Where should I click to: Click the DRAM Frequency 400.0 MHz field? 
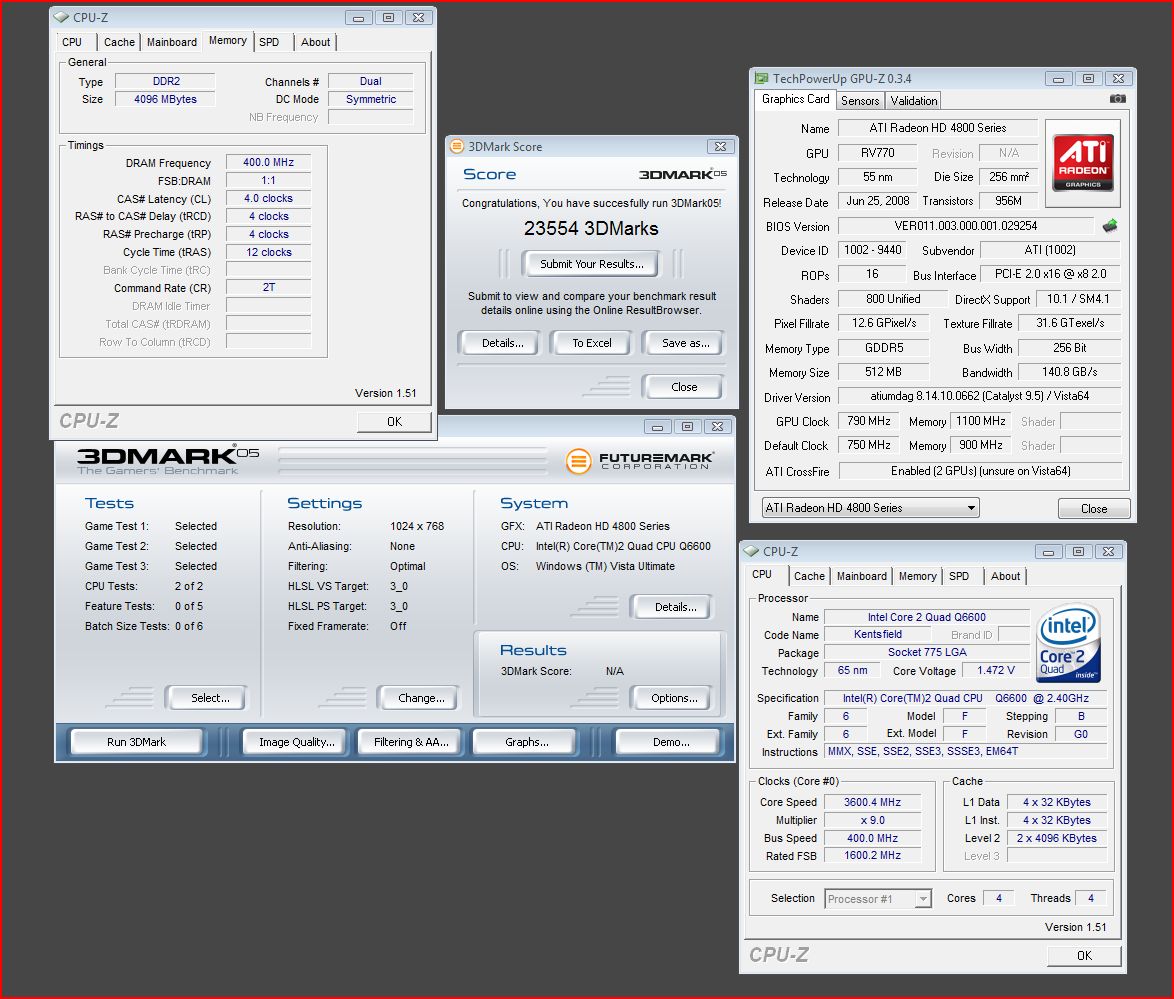click(x=268, y=163)
